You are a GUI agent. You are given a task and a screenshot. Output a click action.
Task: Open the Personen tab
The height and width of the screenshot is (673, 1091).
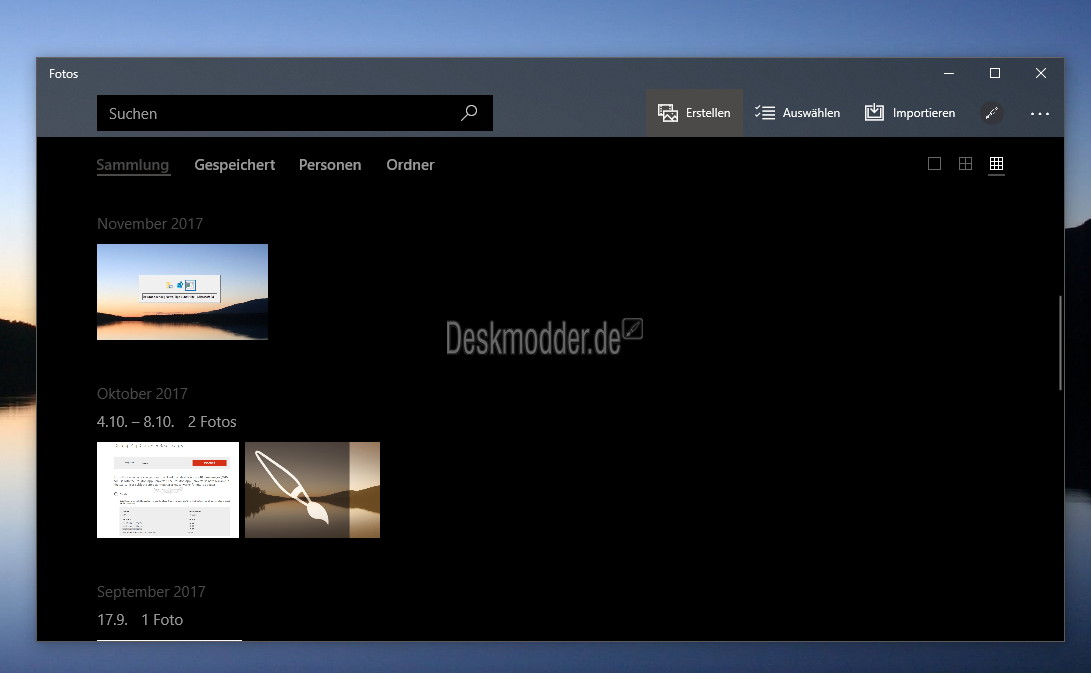(330, 165)
